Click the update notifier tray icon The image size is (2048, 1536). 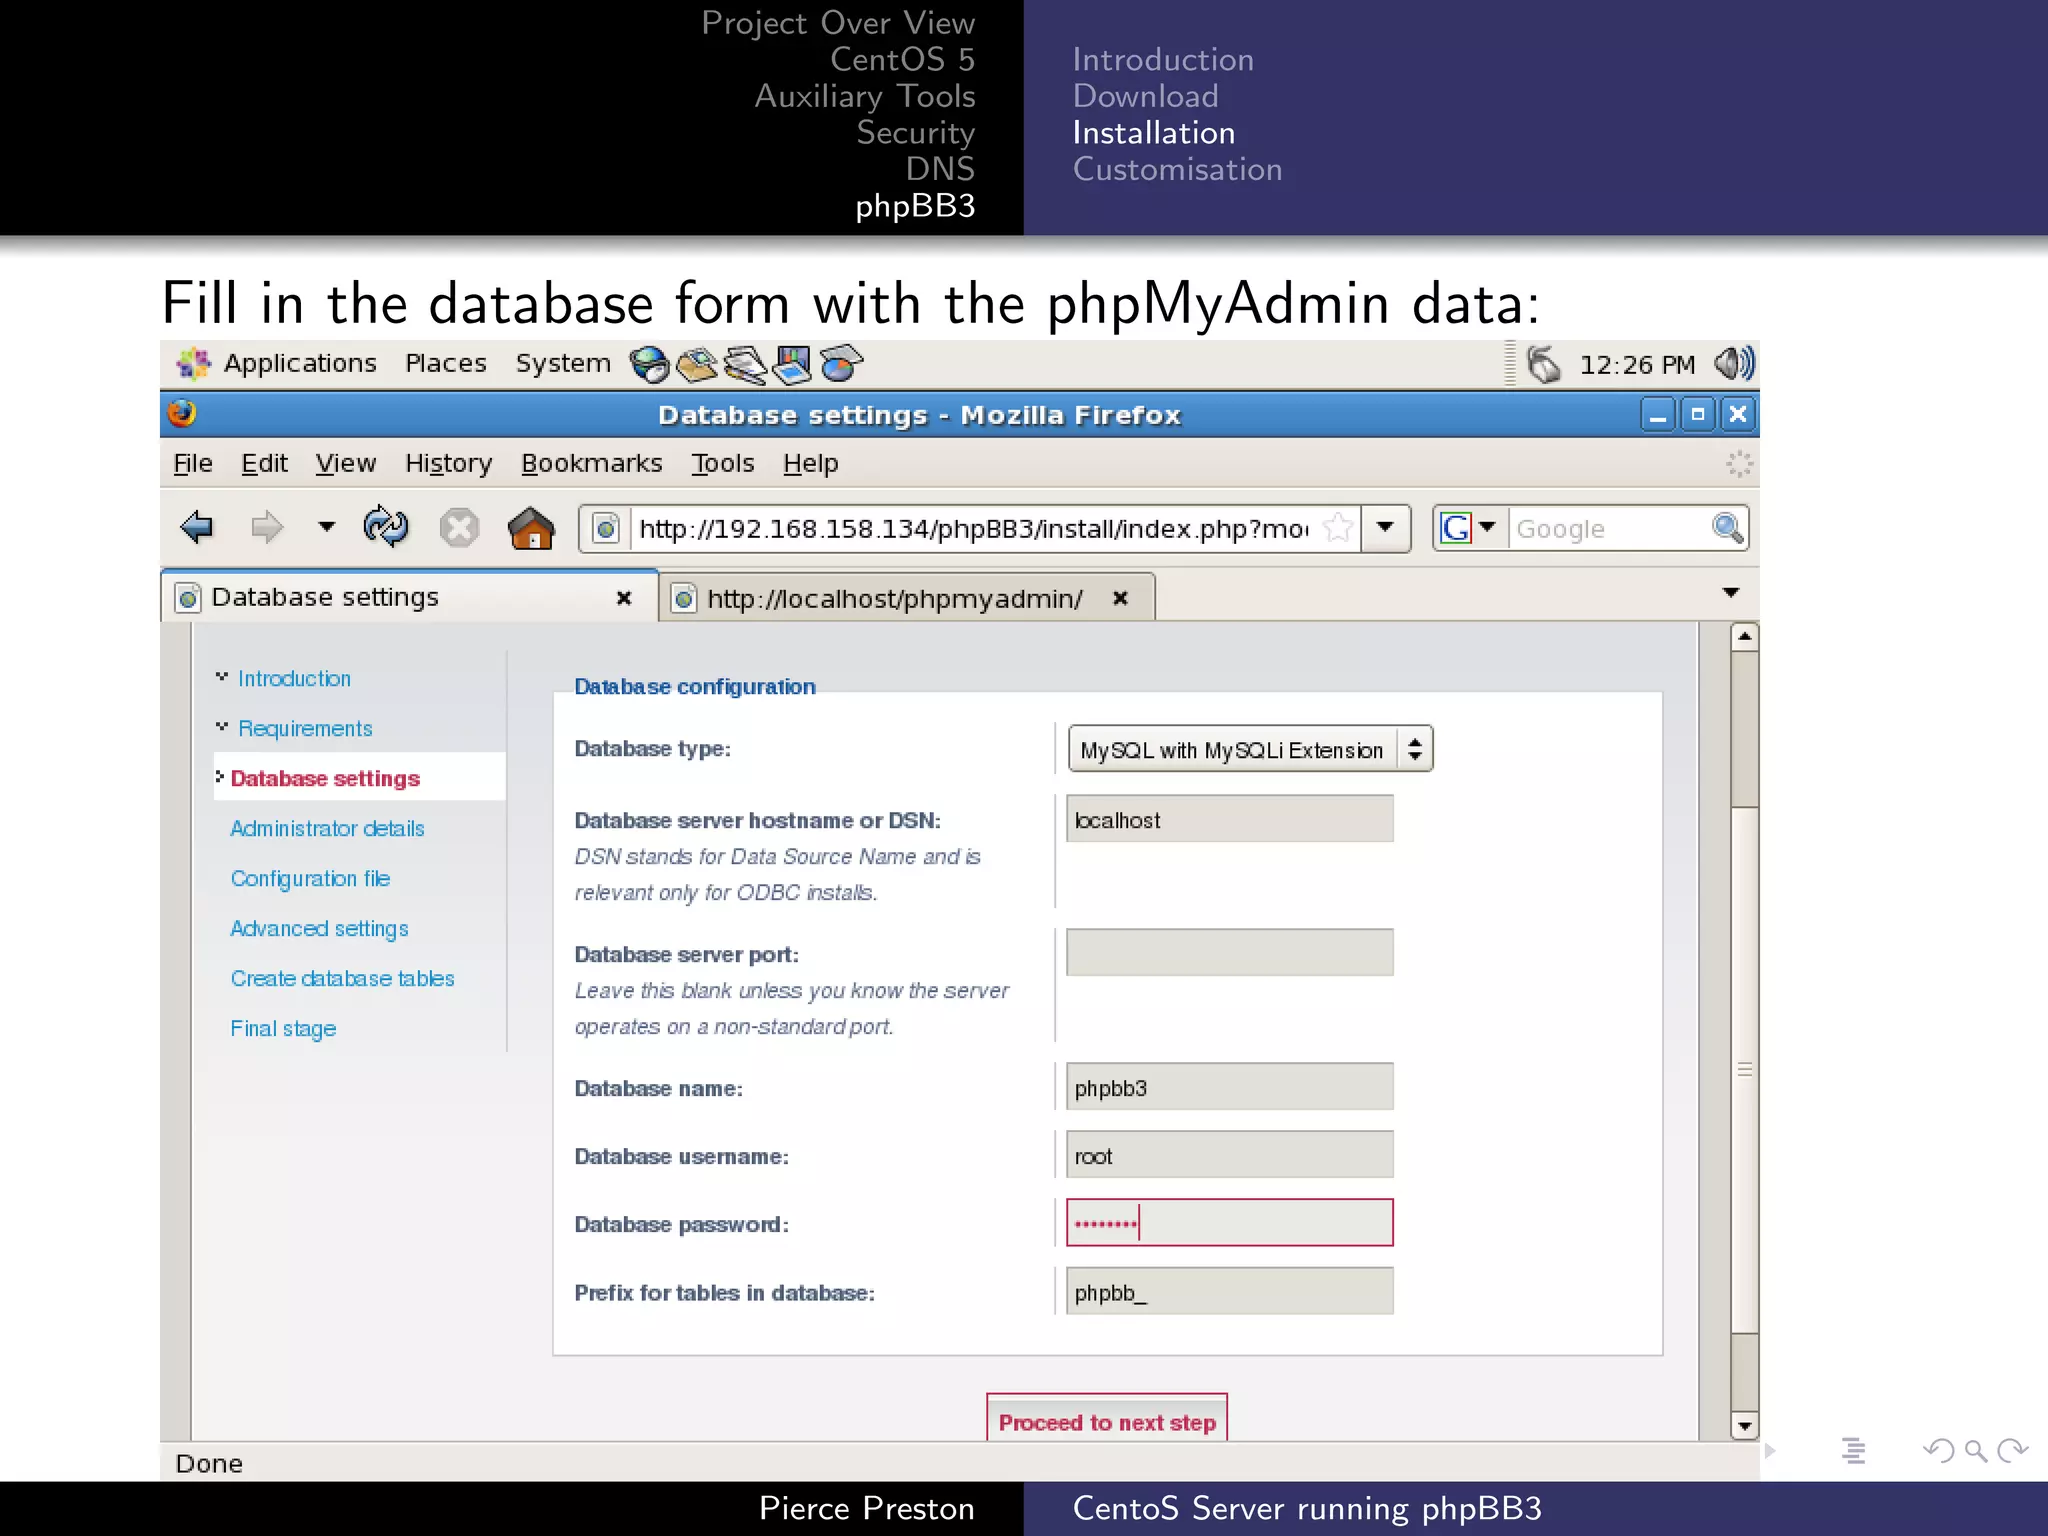pyautogui.click(x=1543, y=364)
